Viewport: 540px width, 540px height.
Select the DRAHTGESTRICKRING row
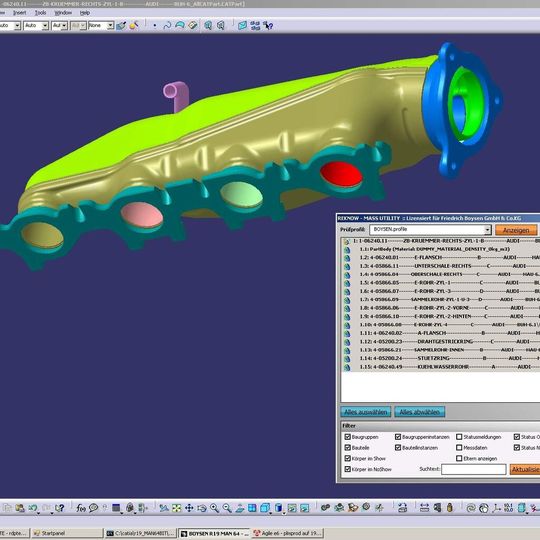(441, 341)
